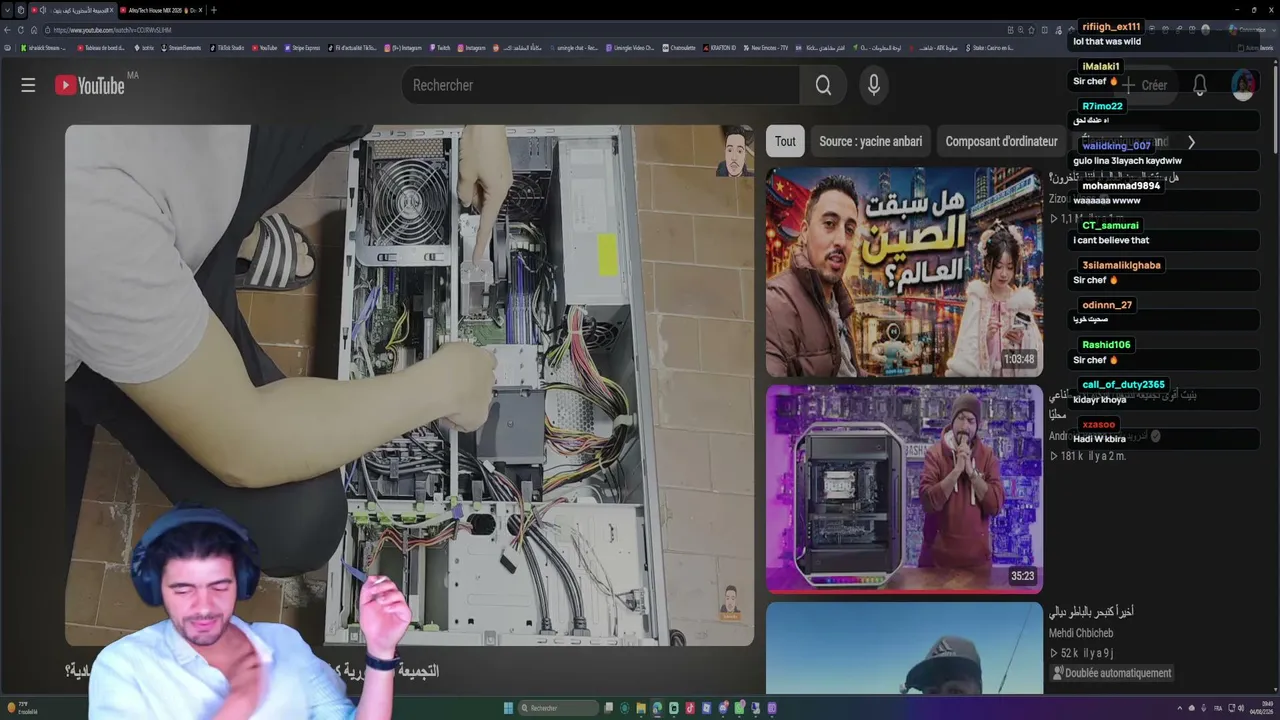Click chat username xzasoo
Viewport: 1280px width, 720px height.
1098,425
